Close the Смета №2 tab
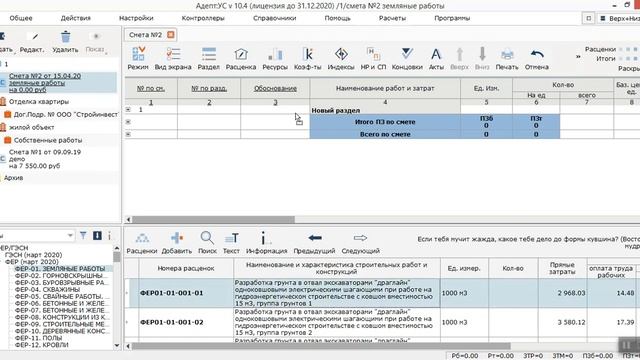 click(x=171, y=35)
